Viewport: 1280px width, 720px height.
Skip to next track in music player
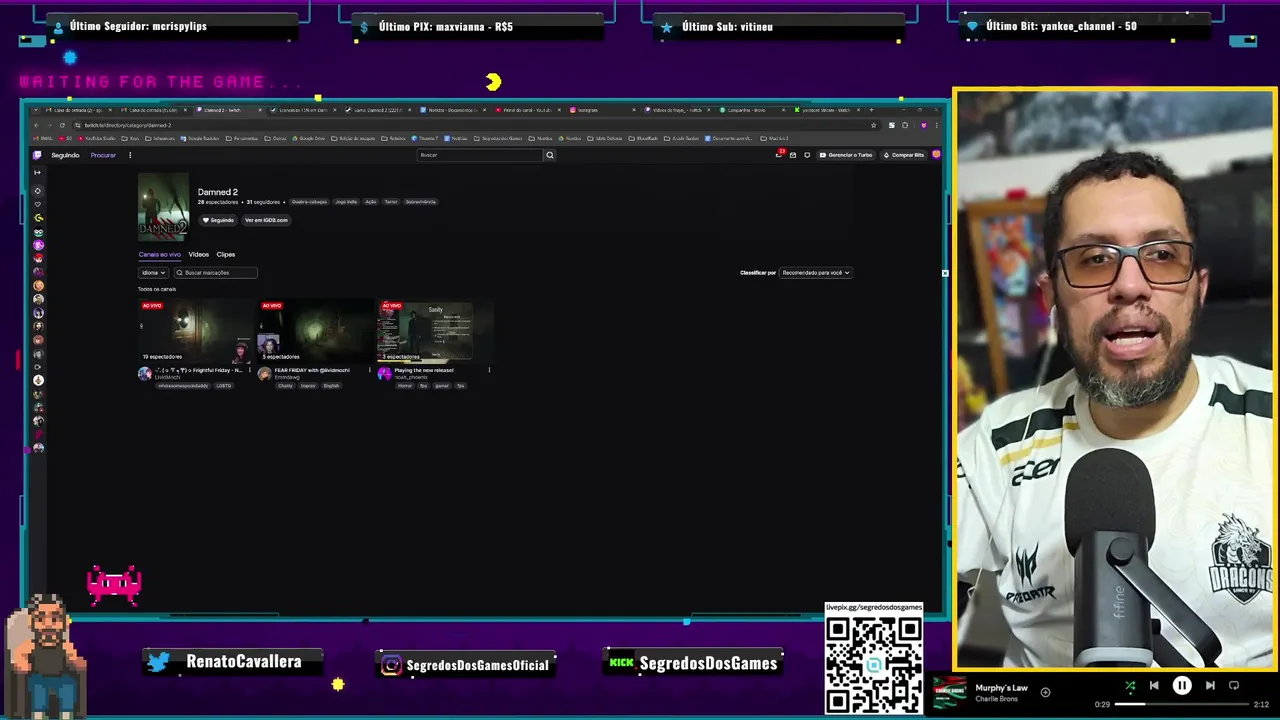coord(1210,686)
